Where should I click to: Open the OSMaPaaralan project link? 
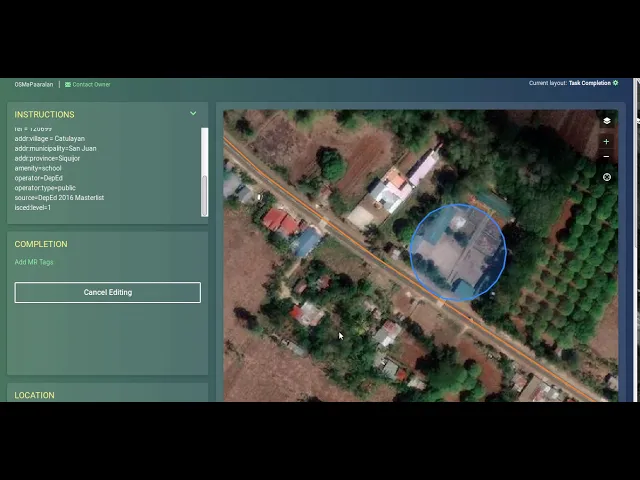pos(34,84)
